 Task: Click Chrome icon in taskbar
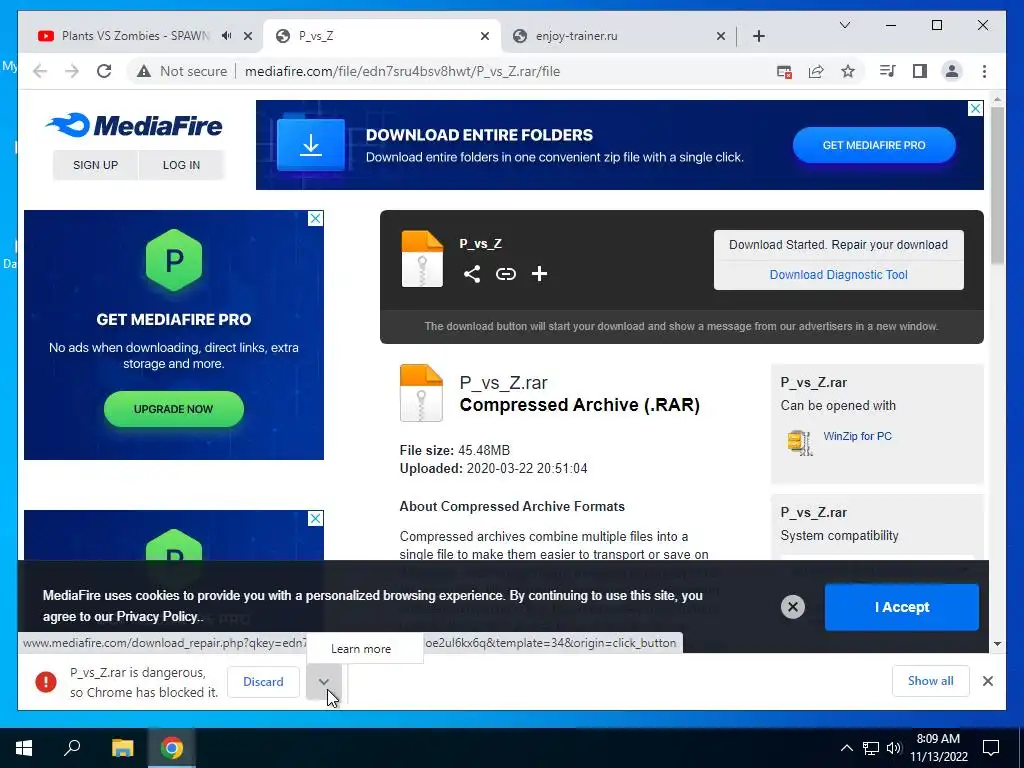coord(172,748)
